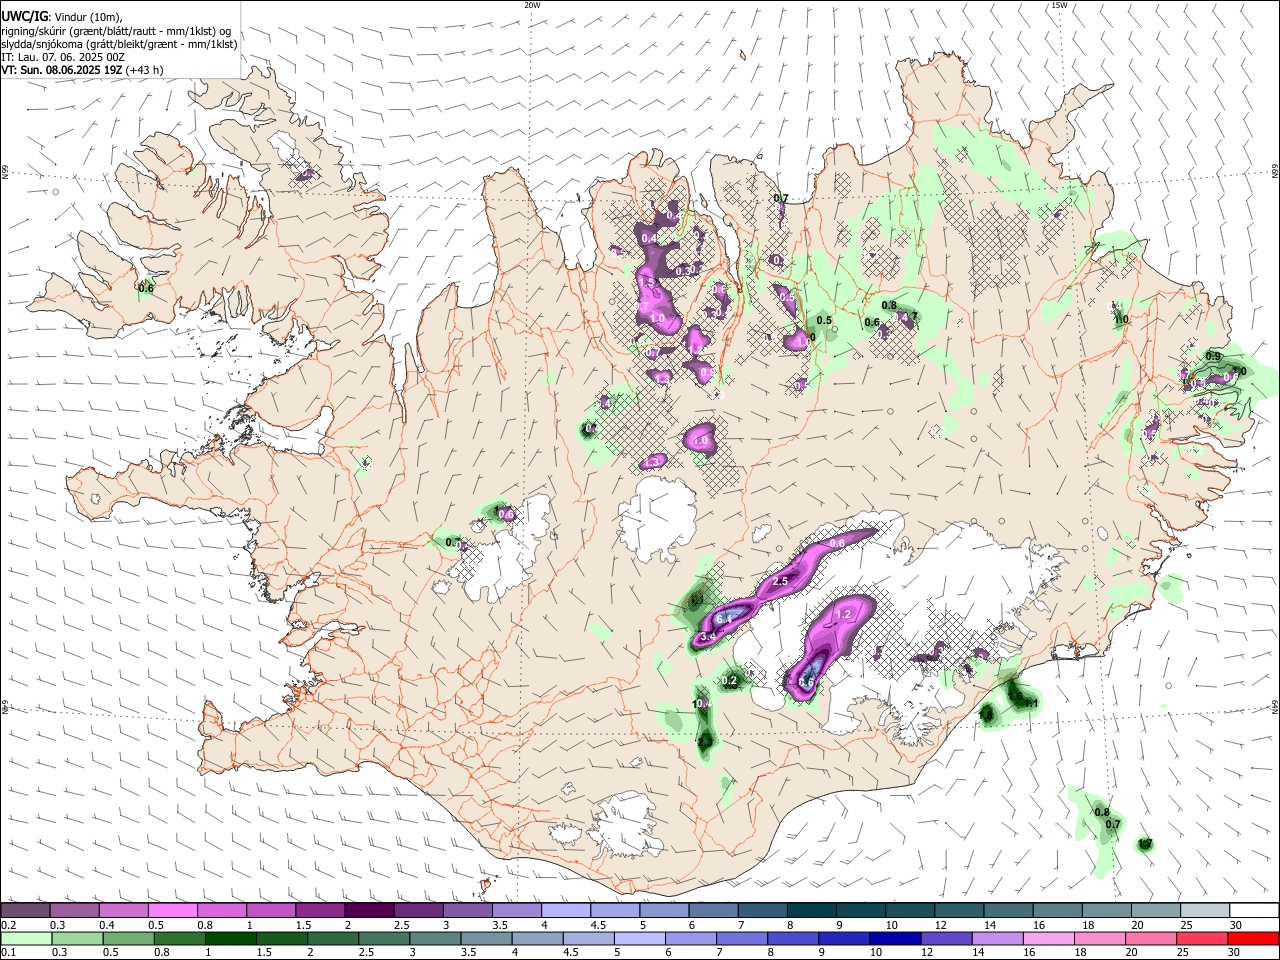Click the deep blue 10–12 rain legend swatch
The image size is (1280, 960).
pyautogui.click(x=895, y=939)
